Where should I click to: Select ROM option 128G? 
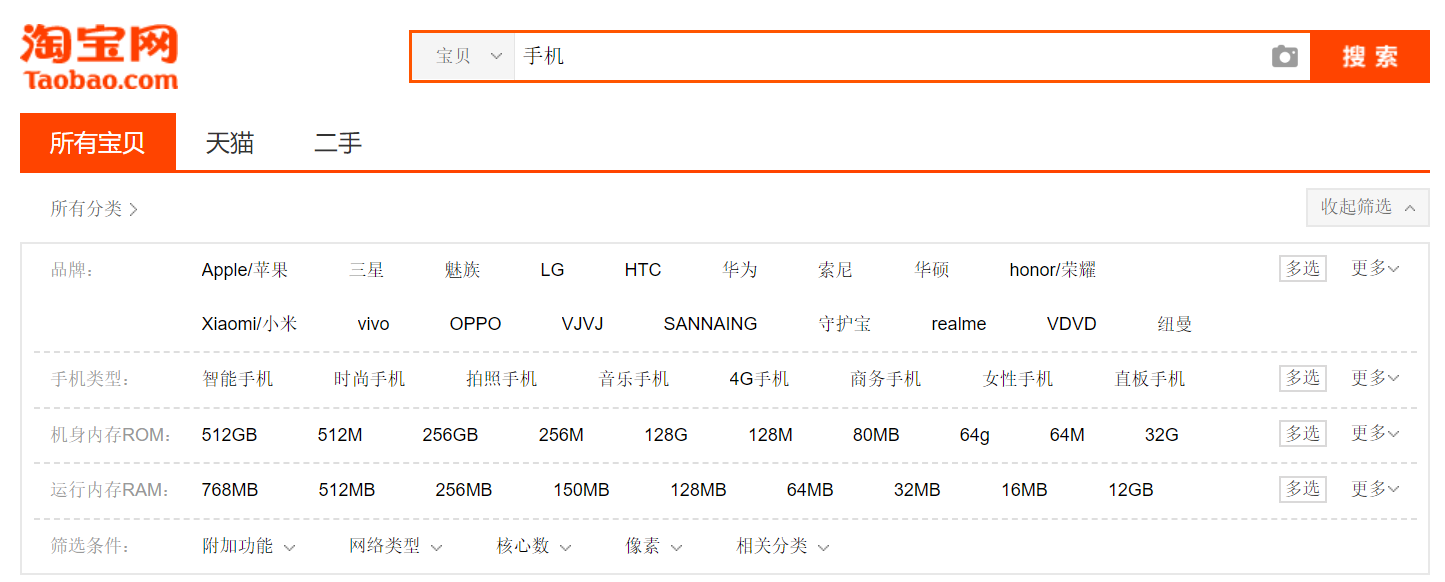click(666, 435)
